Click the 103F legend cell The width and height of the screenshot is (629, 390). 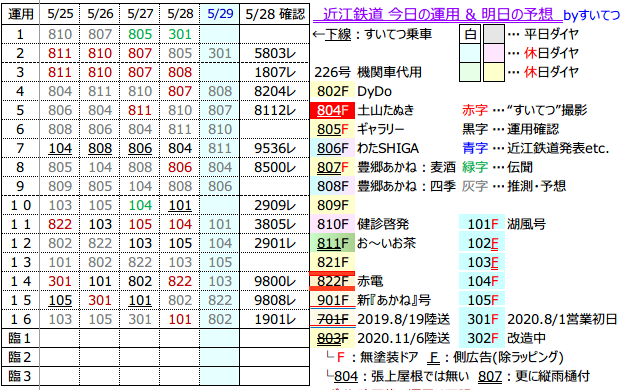coord(482,262)
